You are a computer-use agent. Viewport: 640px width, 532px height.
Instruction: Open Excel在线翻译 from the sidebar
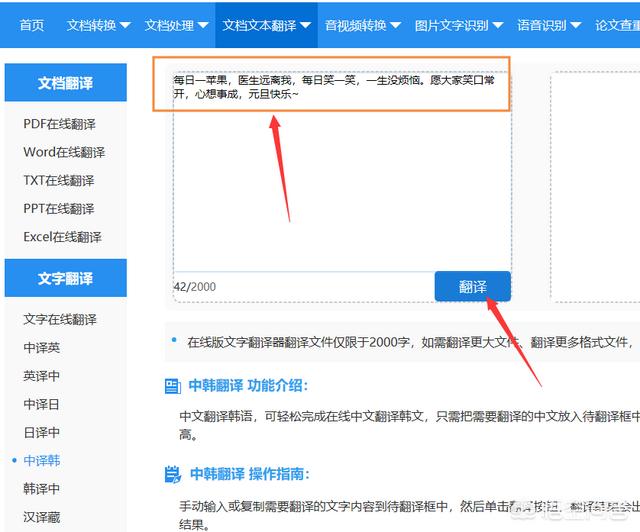tap(62, 237)
